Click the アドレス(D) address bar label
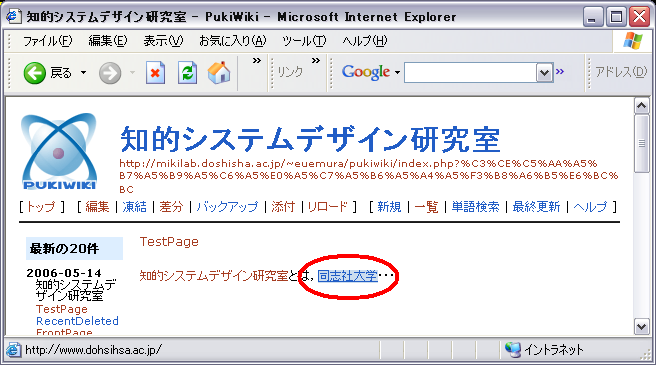The height and width of the screenshot is (366, 656). pos(621,72)
